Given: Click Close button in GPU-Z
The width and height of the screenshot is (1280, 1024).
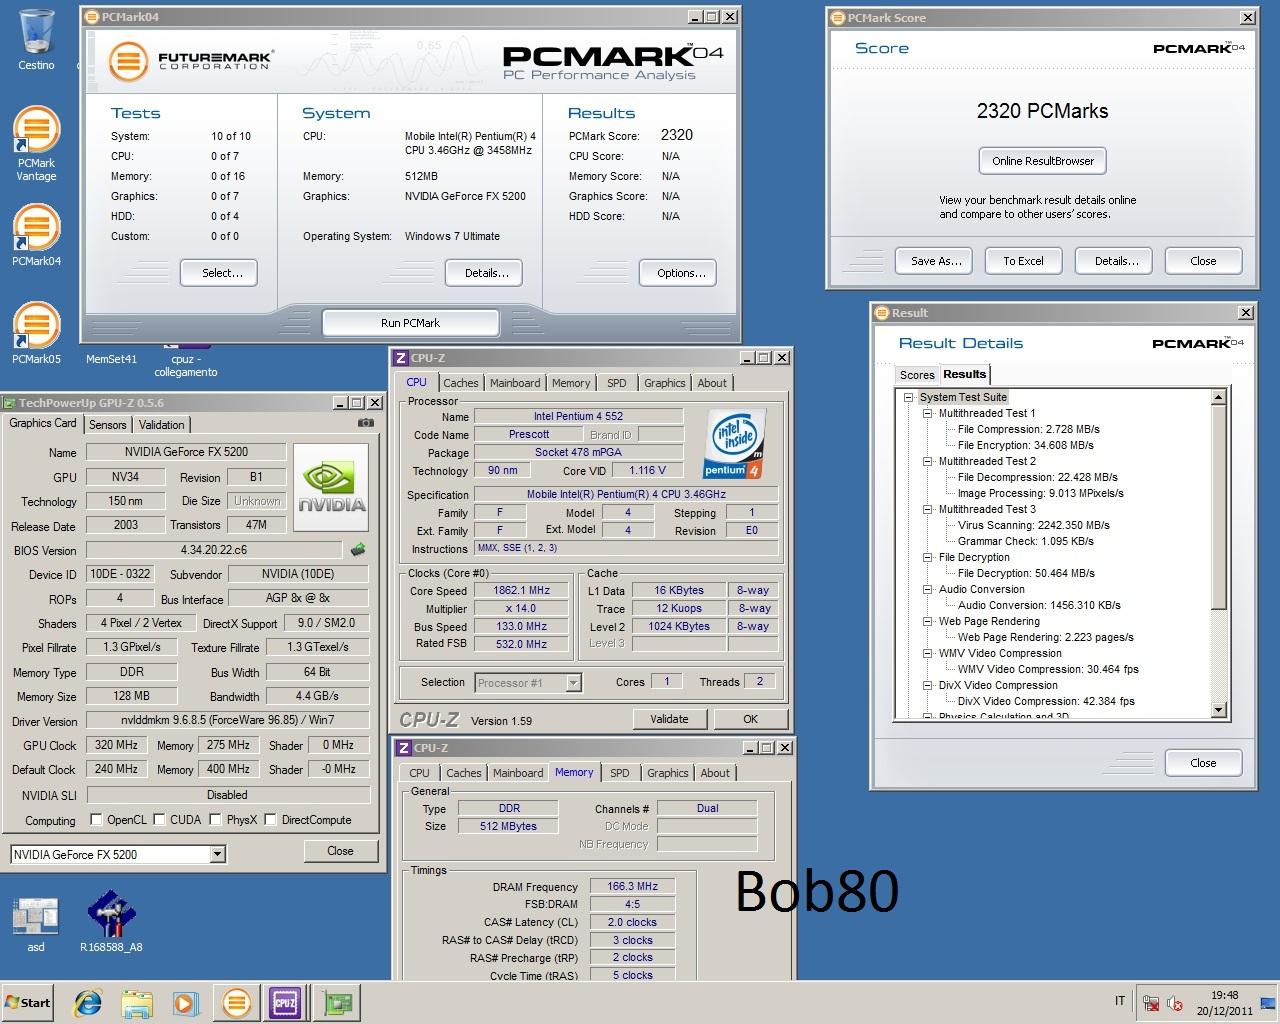Looking at the screenshot, I should point(340,851).
